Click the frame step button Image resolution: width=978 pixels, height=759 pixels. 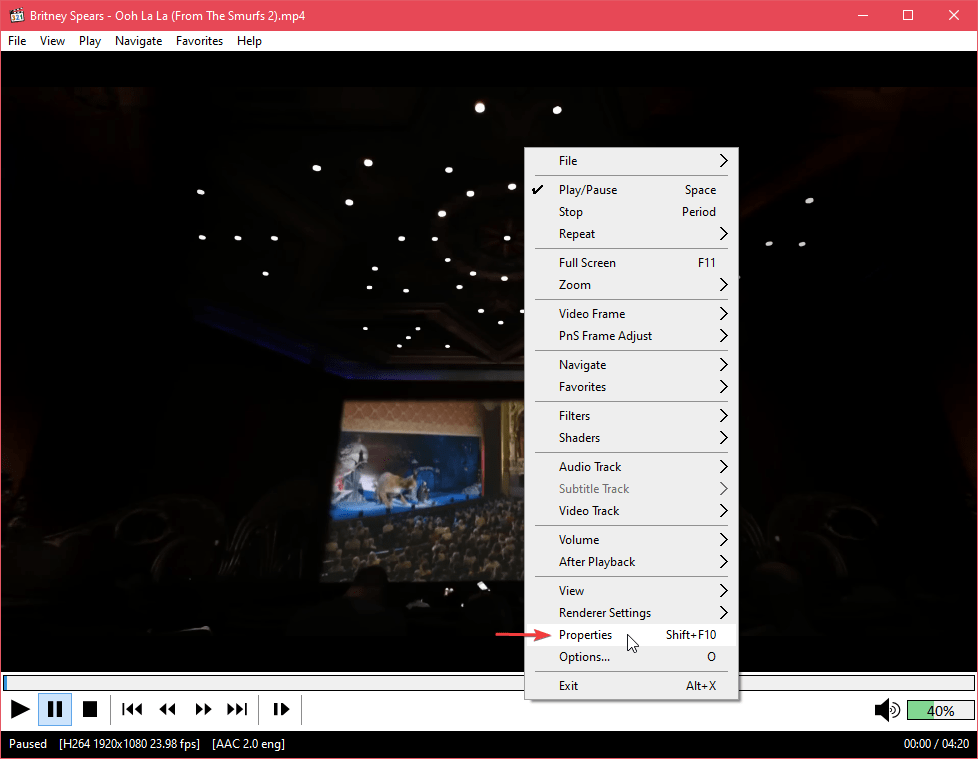pyautogui.click(x=281, y=709)
